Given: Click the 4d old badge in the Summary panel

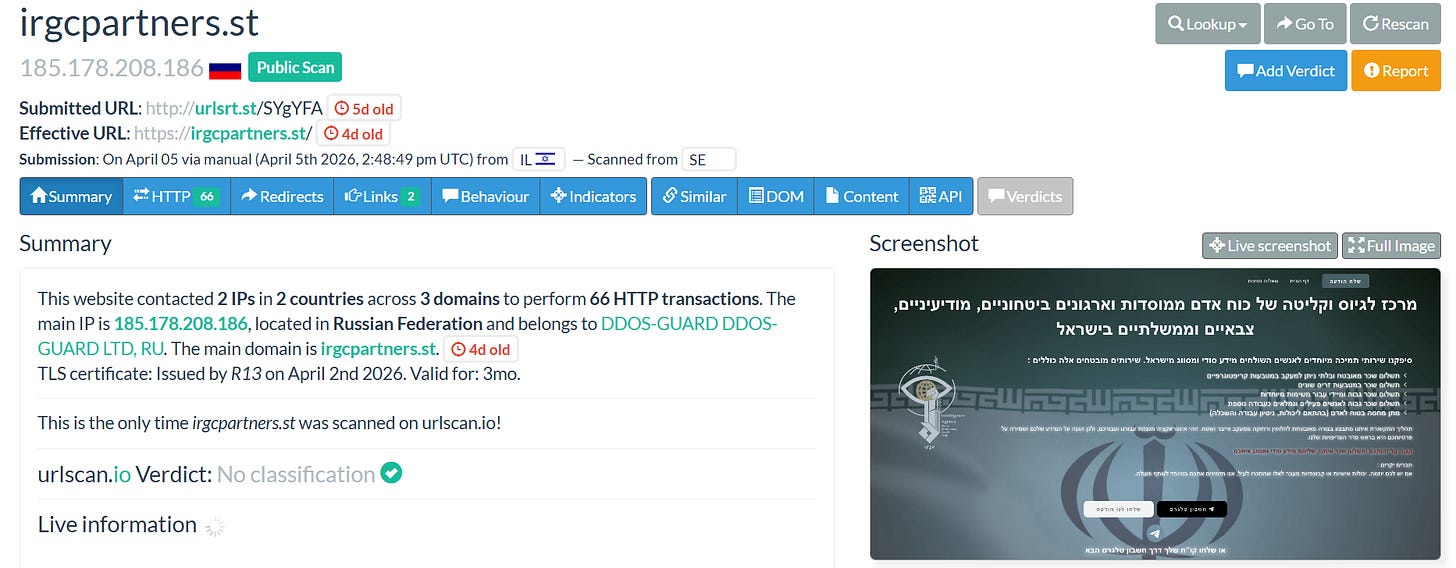Looking at the screenshot, I should (481, 349).
